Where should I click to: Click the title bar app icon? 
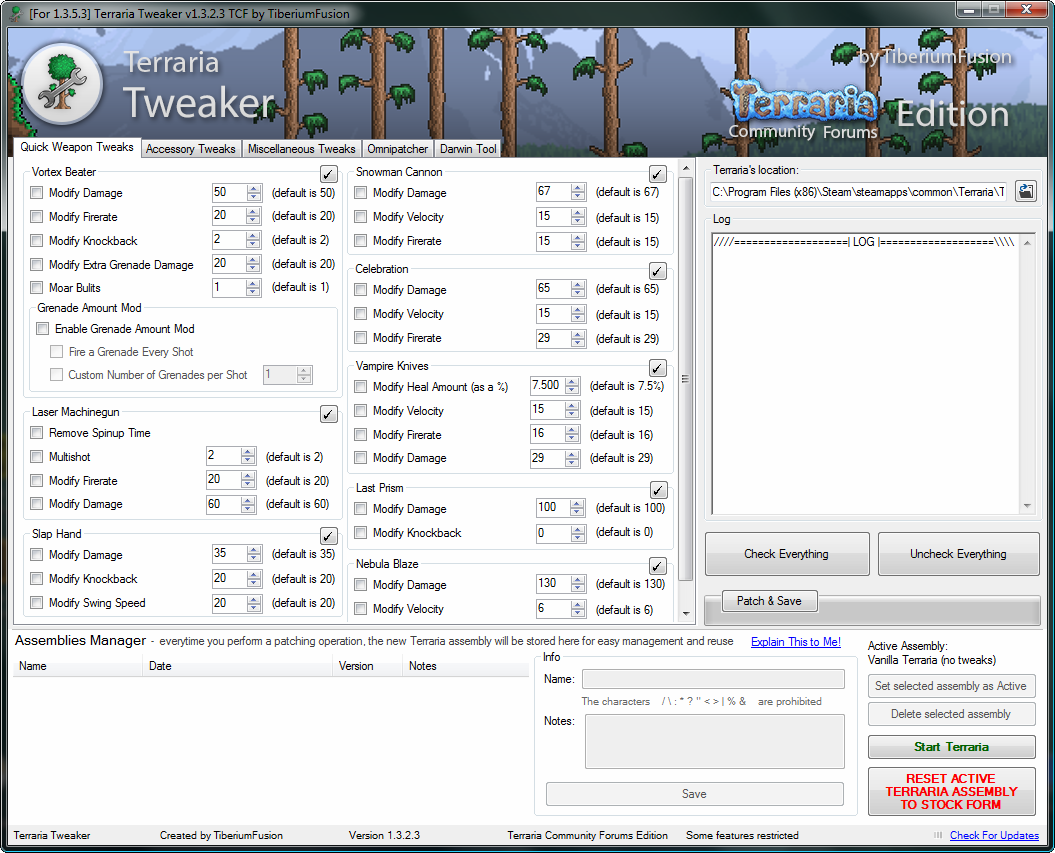pos(15,13)
